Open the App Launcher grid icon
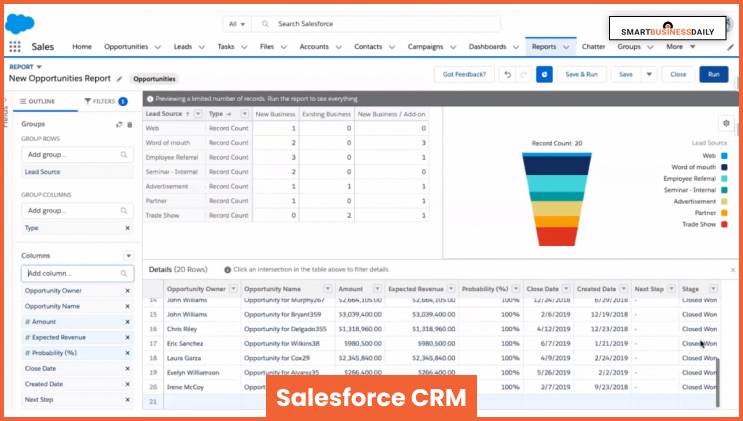Viewport: 743px width, 421px height. coord(15,46)
